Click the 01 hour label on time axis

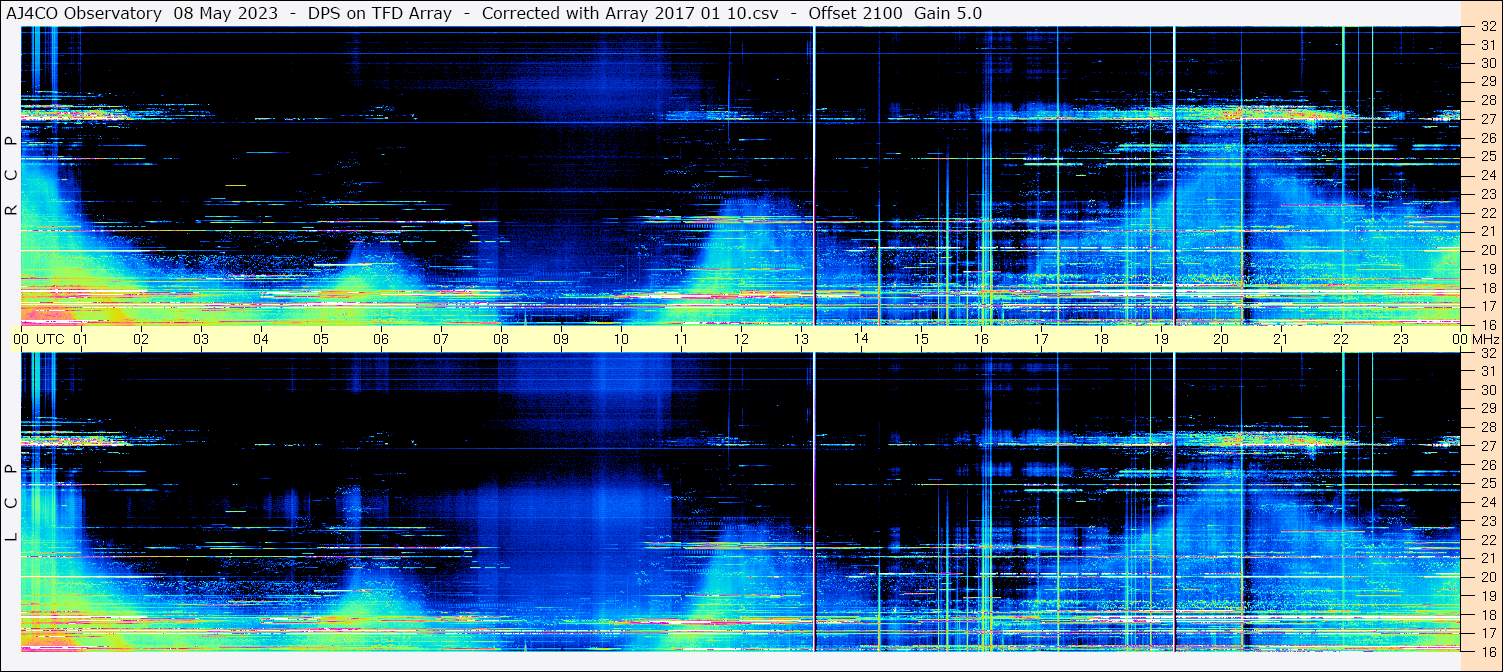(81, 339)
